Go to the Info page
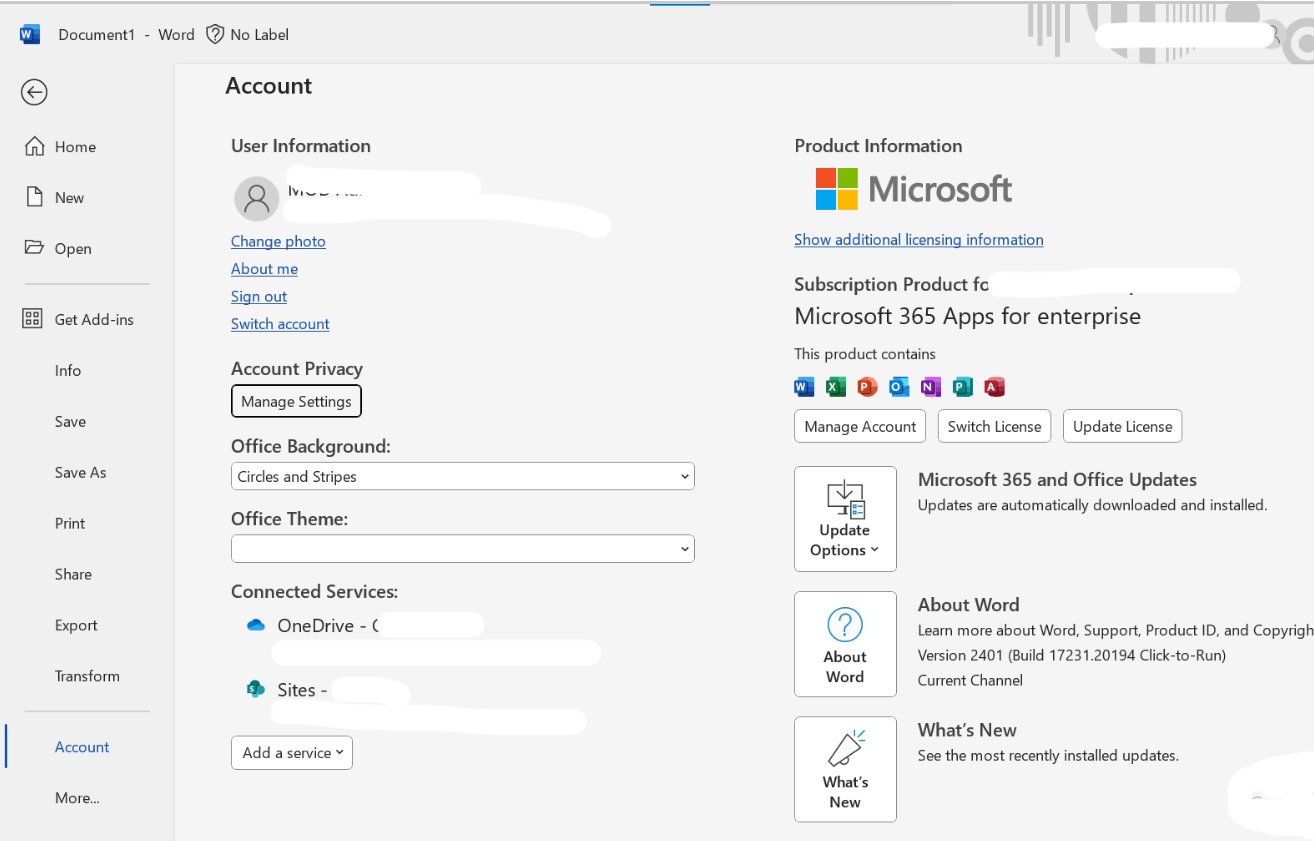Viewport: 1314px width, 841px height. (x=68, y=371)
